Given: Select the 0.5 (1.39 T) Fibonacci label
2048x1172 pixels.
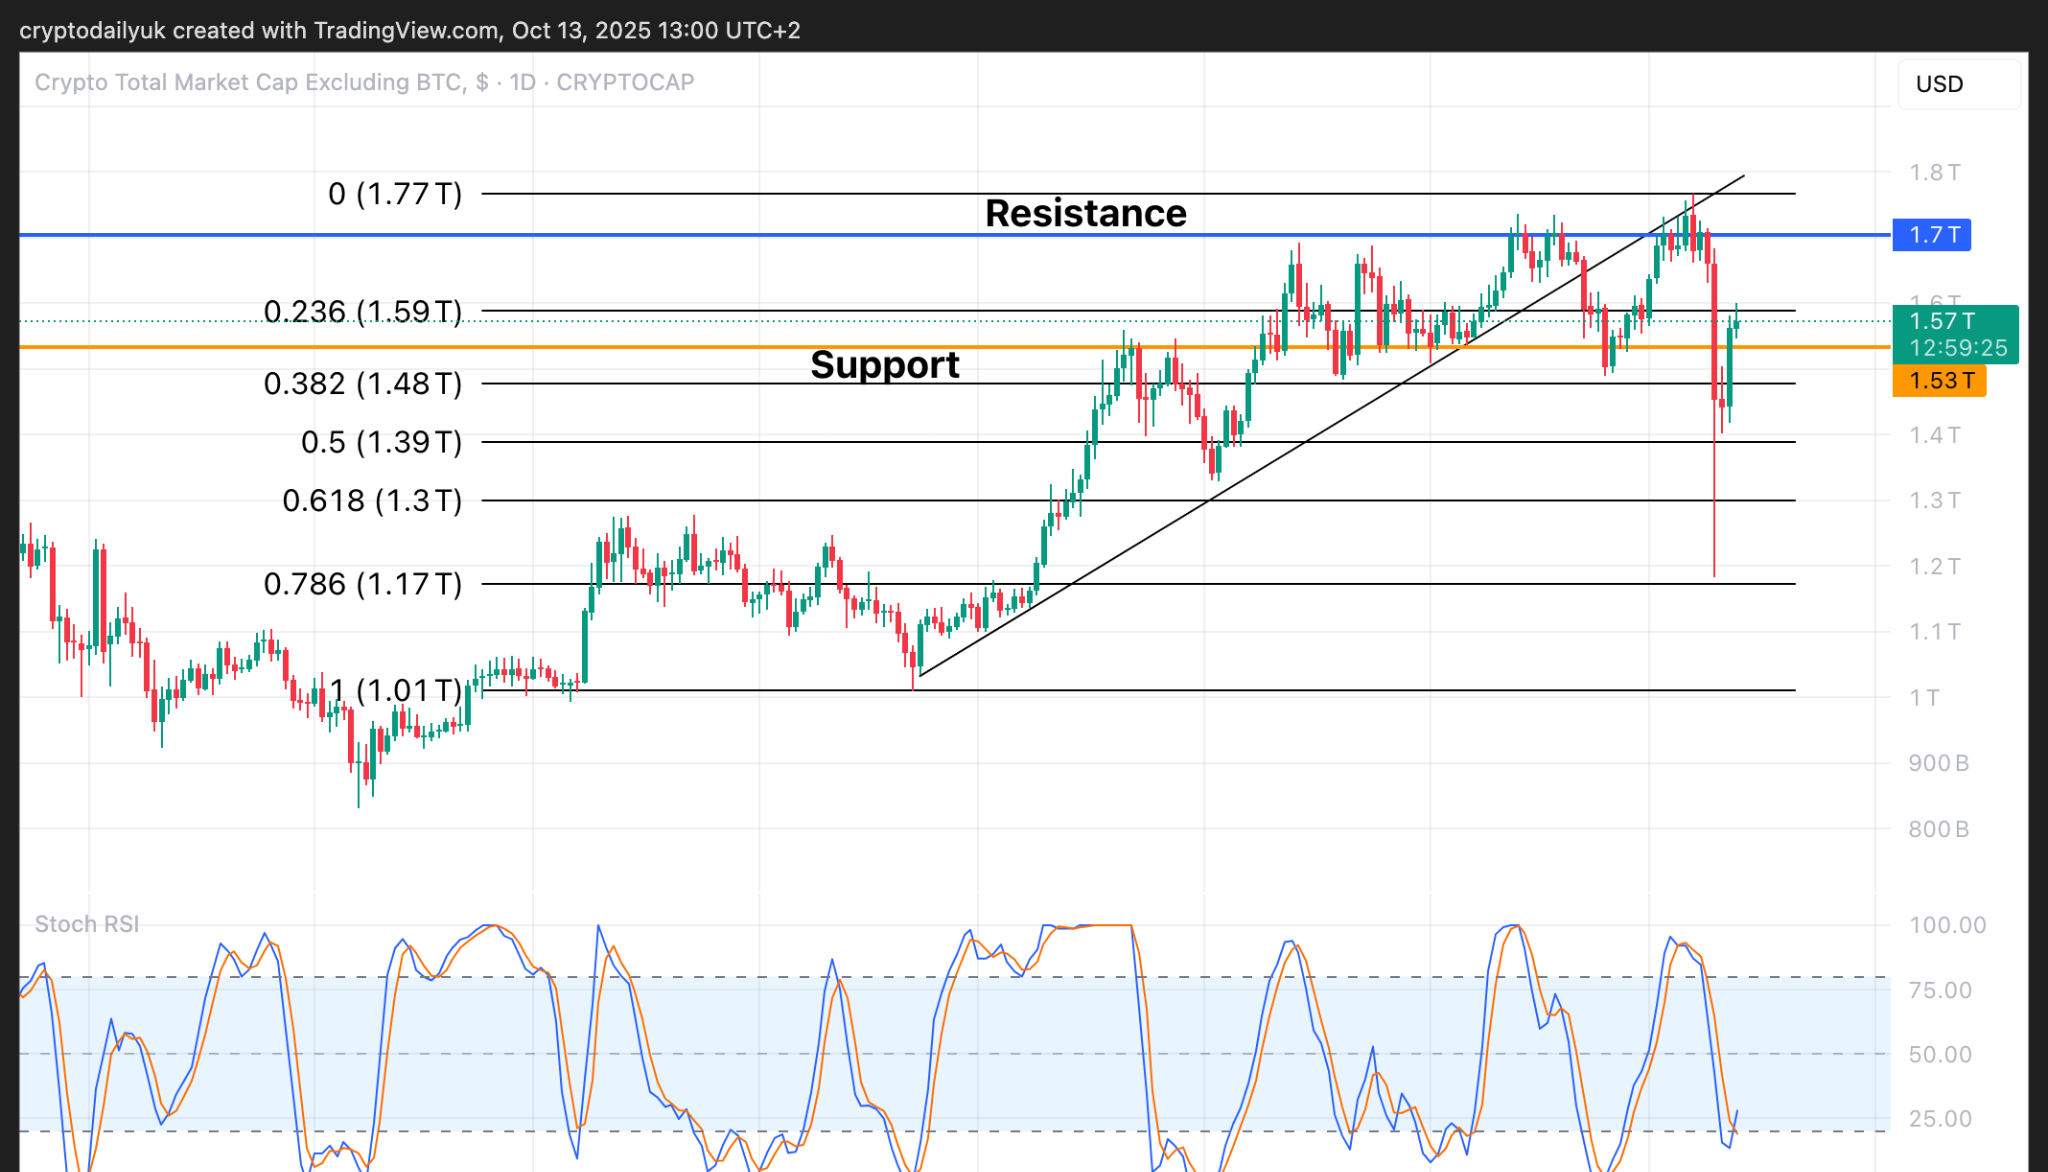Looking at the screenshot, I should point(381,442).
